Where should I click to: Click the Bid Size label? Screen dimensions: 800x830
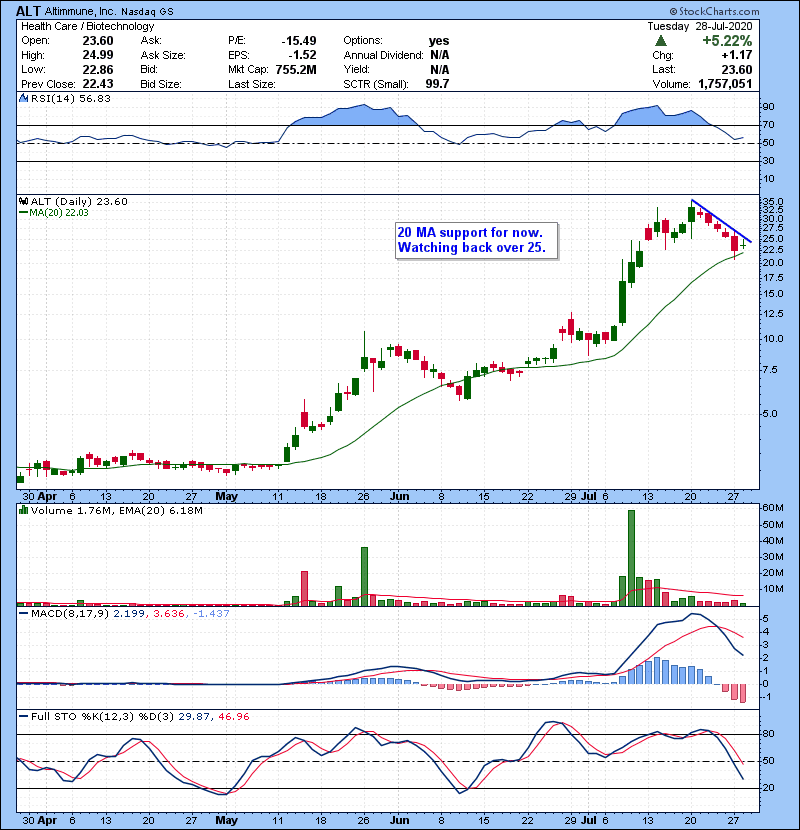[161, 84]
